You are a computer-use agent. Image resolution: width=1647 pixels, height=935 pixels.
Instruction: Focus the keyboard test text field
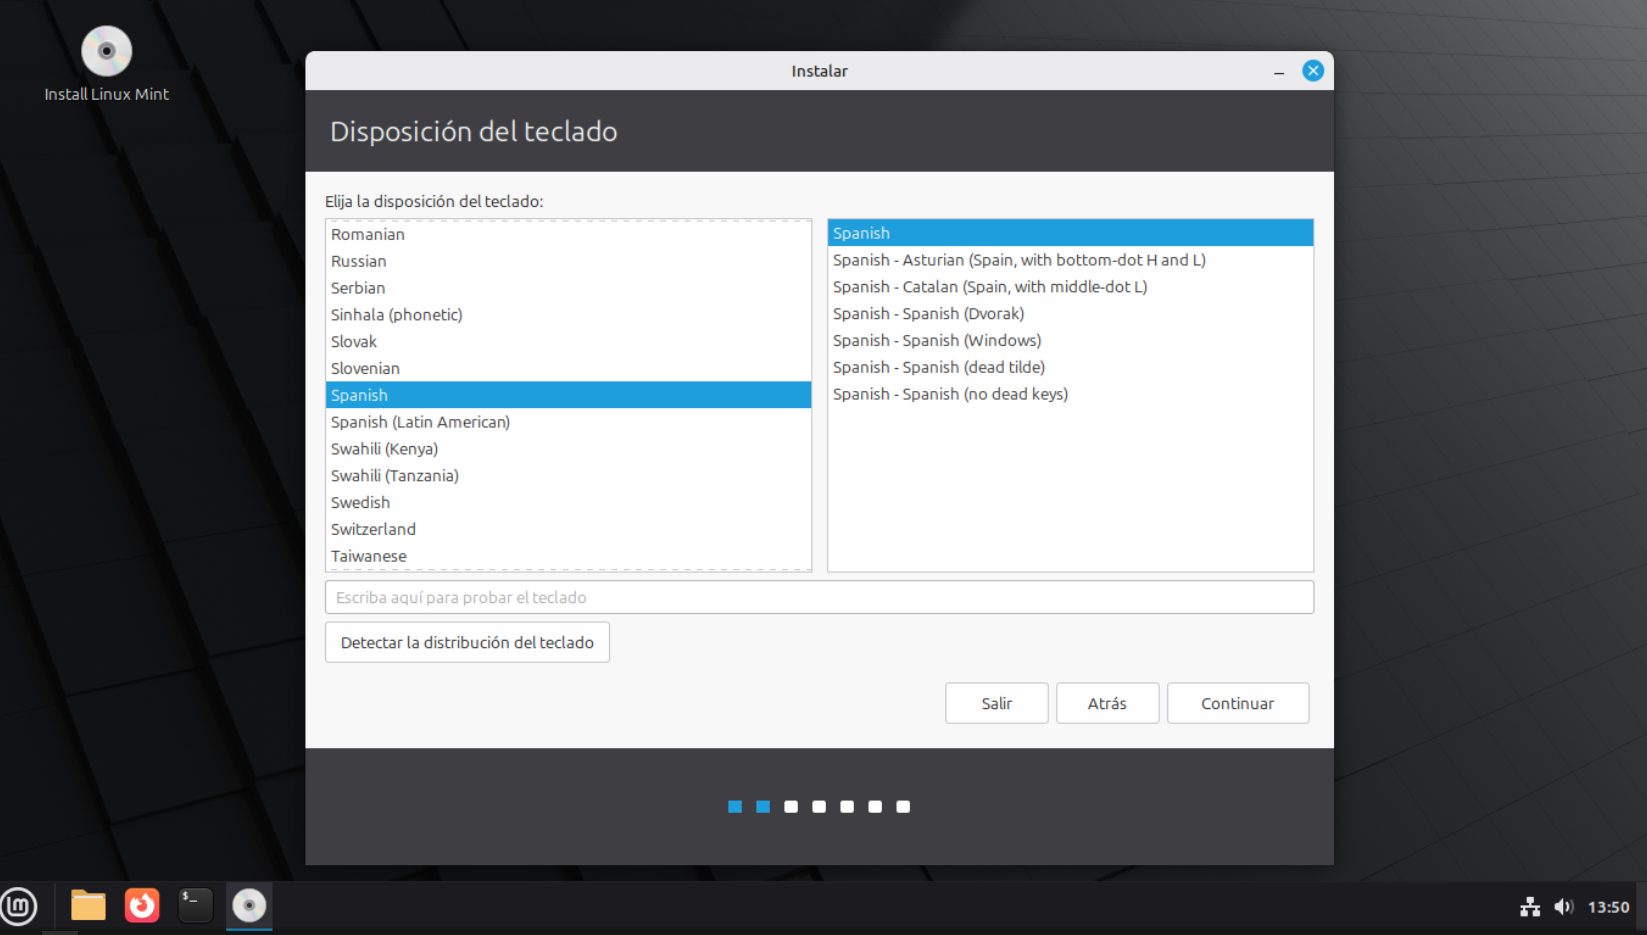819,597
